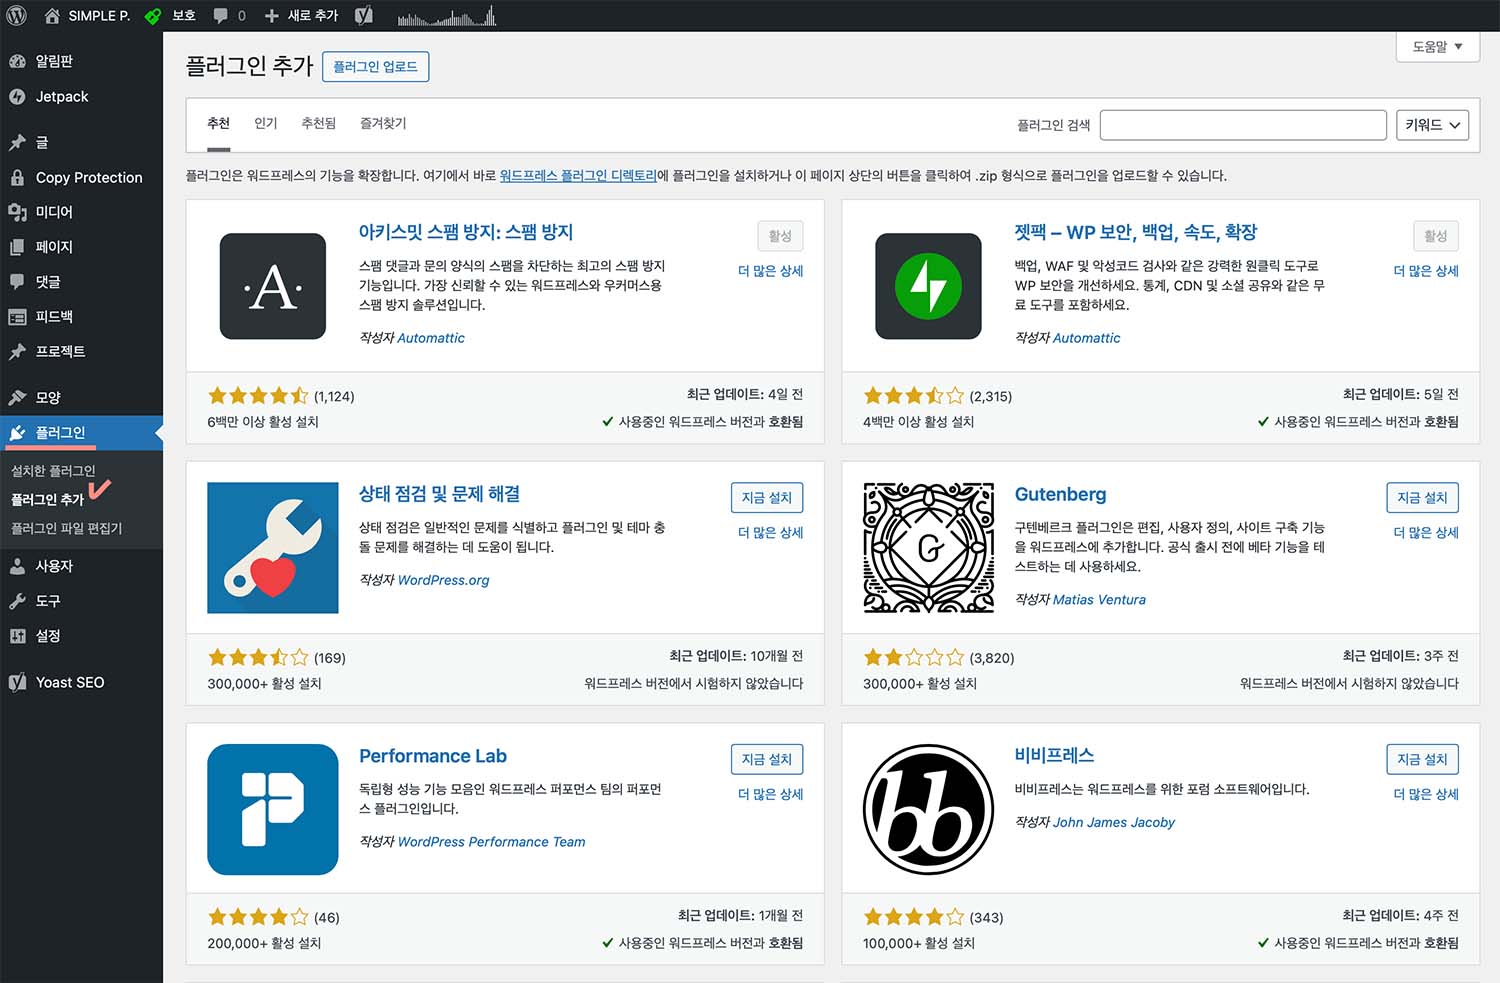The image size is (1500, 983).
Task: Open WordPress Performance Team author link
Action: 492,842
